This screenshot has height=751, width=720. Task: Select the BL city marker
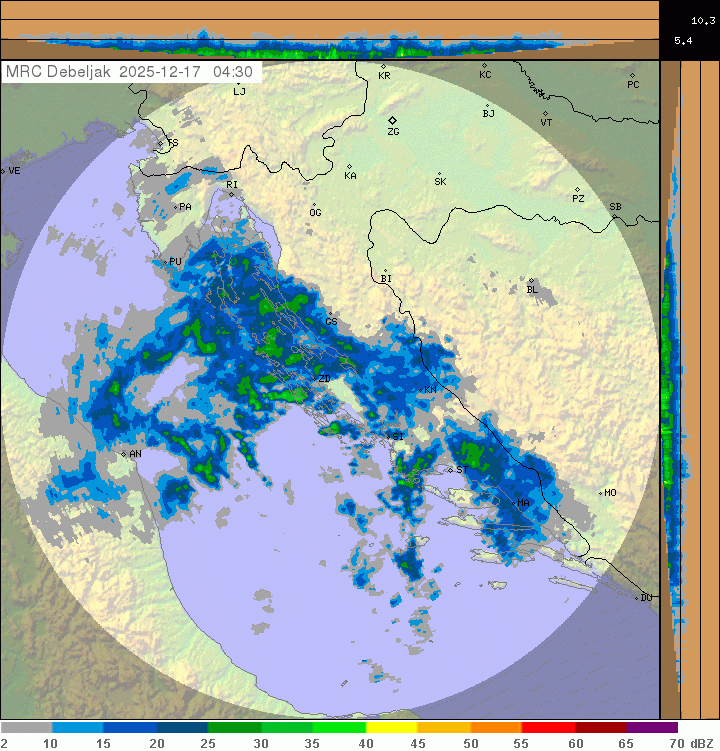coord(532,282)
